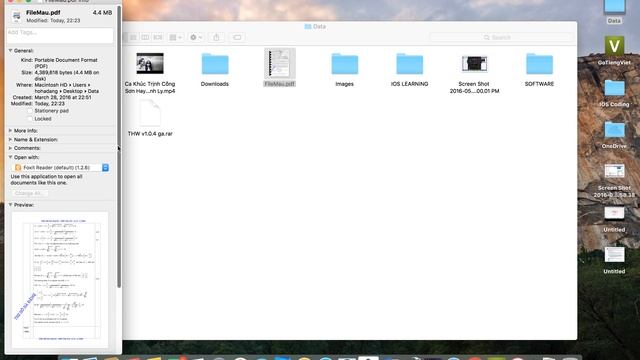Select cover flow view icon in Finder toolbar
This screenshot has width=640, height=360.
[x=158, y=37]
